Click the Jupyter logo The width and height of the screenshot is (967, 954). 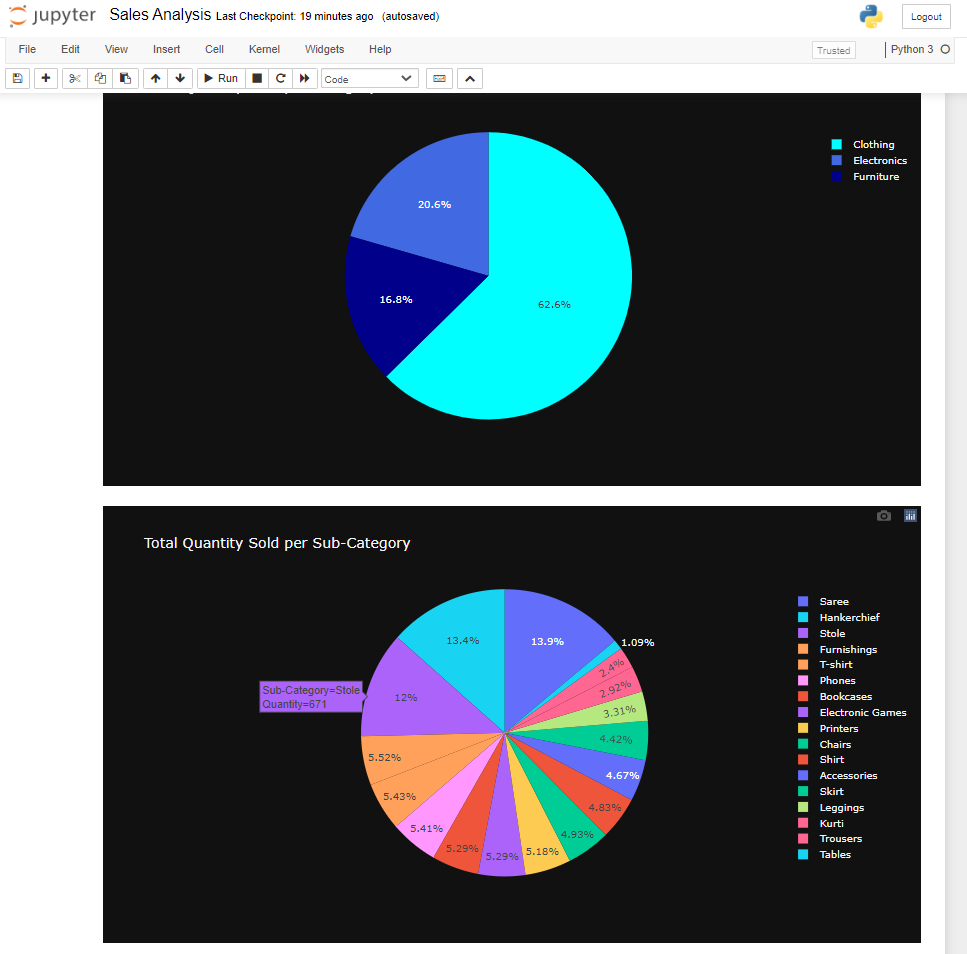(x=52, y=15)
